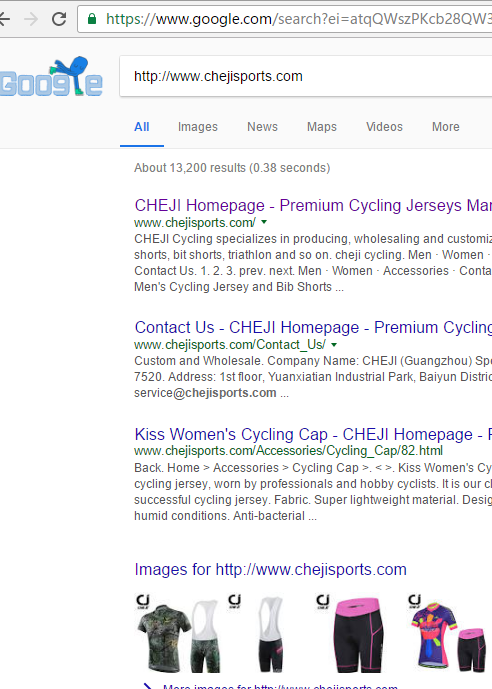Click the black pink cycling shorts thumbnail
This screenshot has width=492, height=689.
356,633
